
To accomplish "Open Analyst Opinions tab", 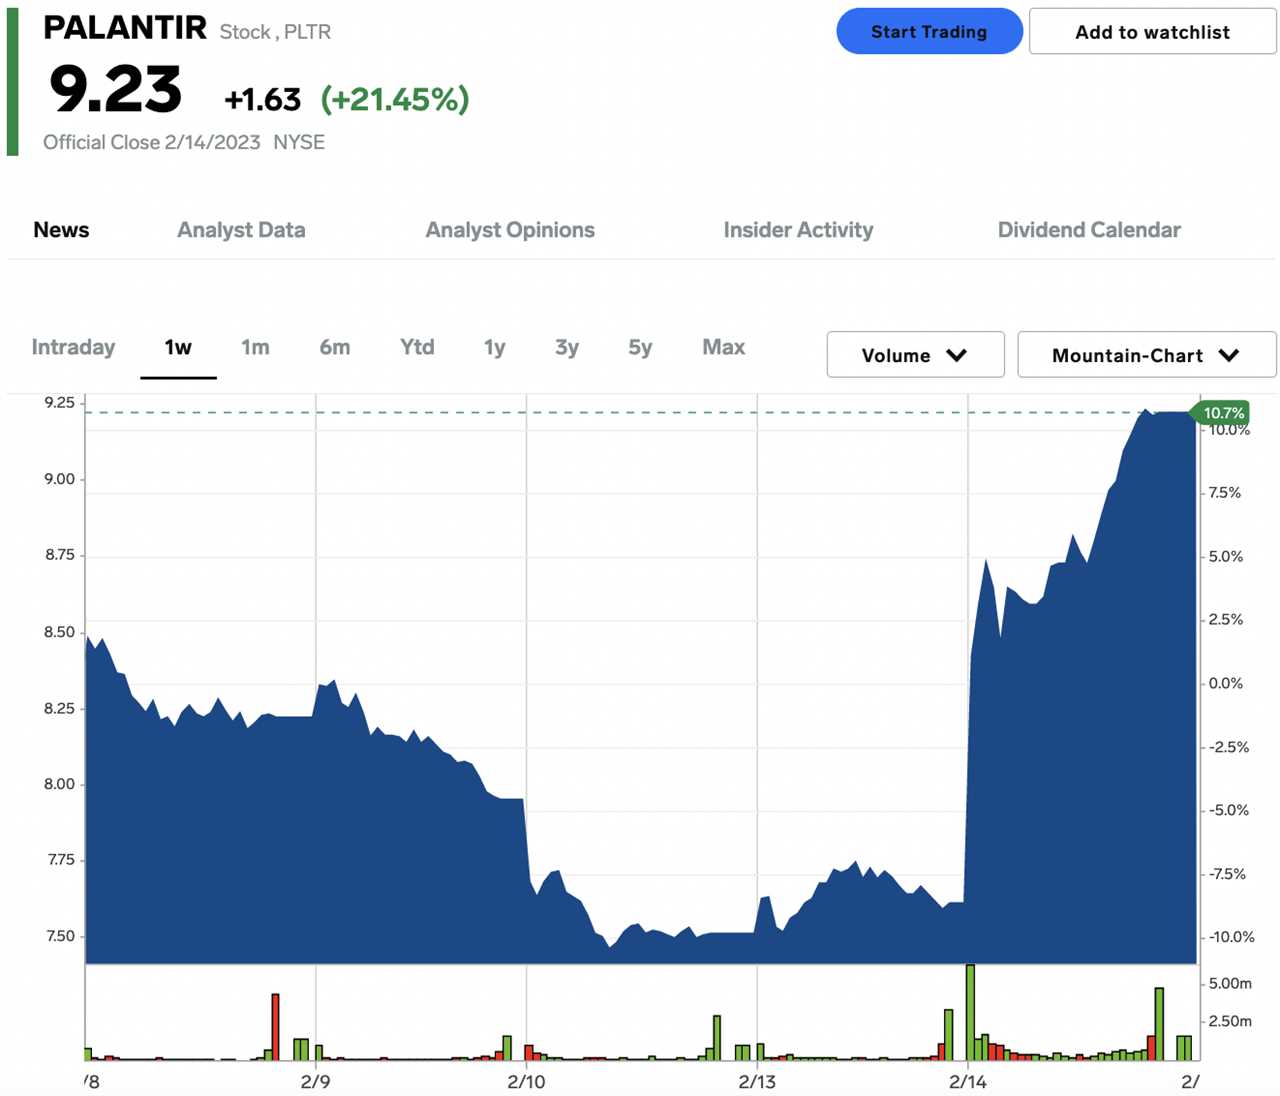I will click(x=510, y=230).
